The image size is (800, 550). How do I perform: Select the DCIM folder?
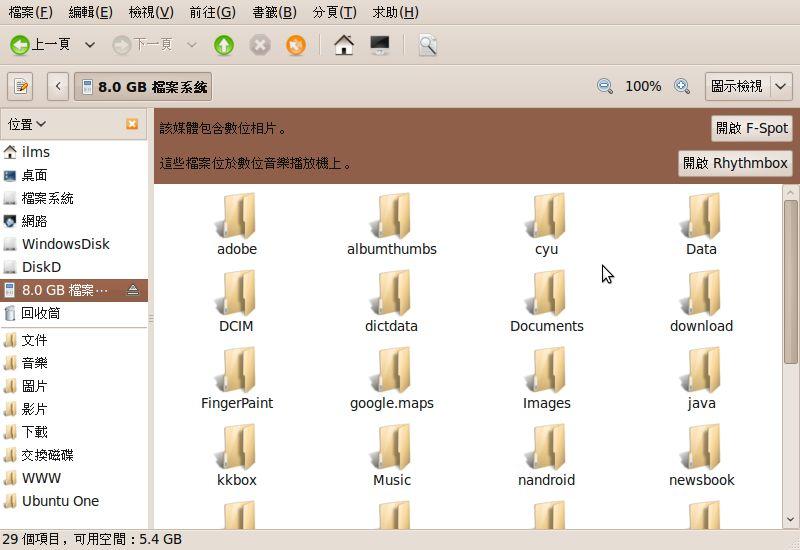point(236,301)
